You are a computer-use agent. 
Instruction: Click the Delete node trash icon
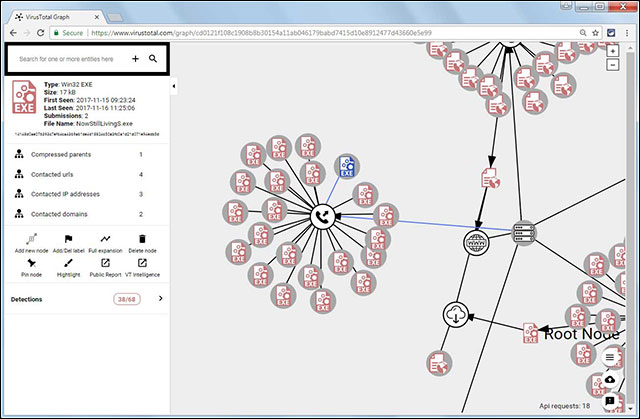tap(142, 239)
